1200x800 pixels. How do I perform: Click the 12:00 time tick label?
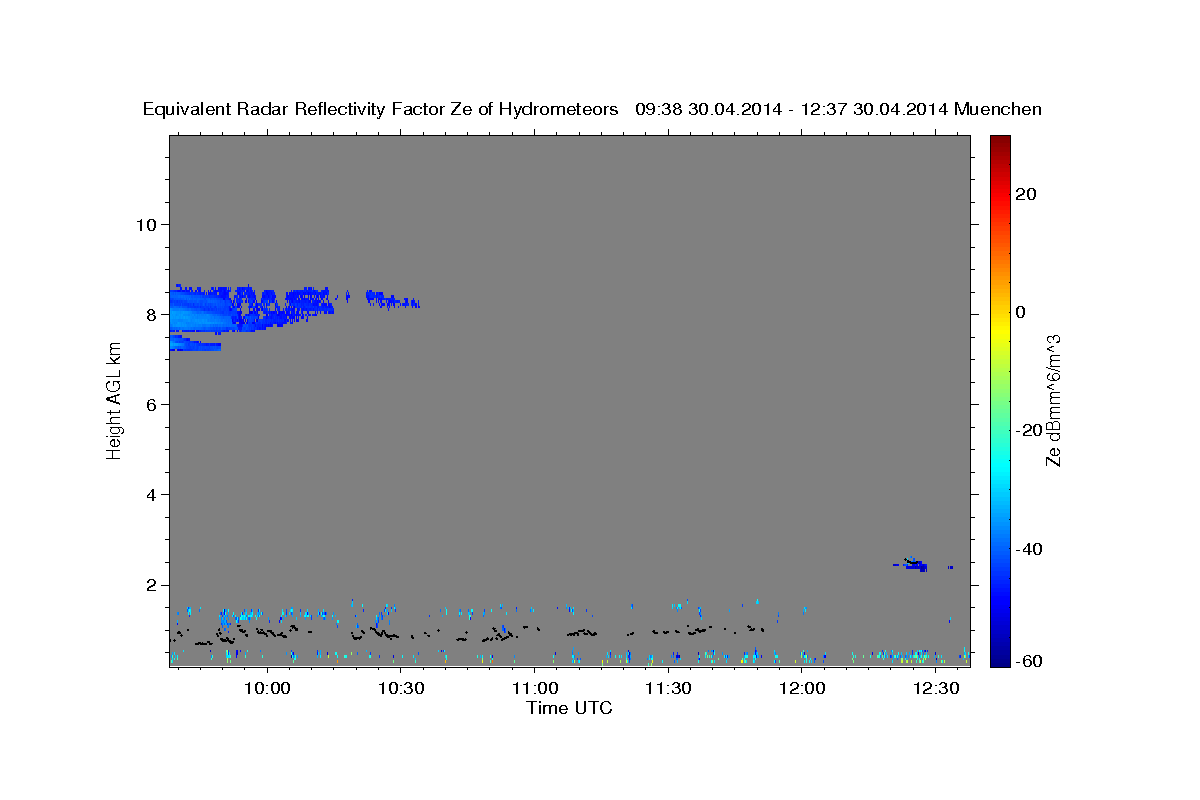tap(802, 688)
